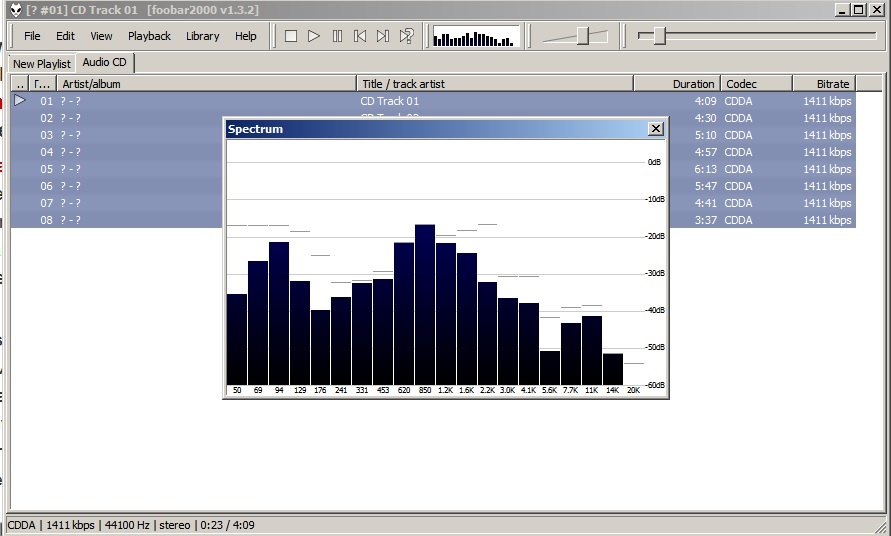Switch to the New Playlist tab
Screen dimensions: 891x536
coord(42,64)
